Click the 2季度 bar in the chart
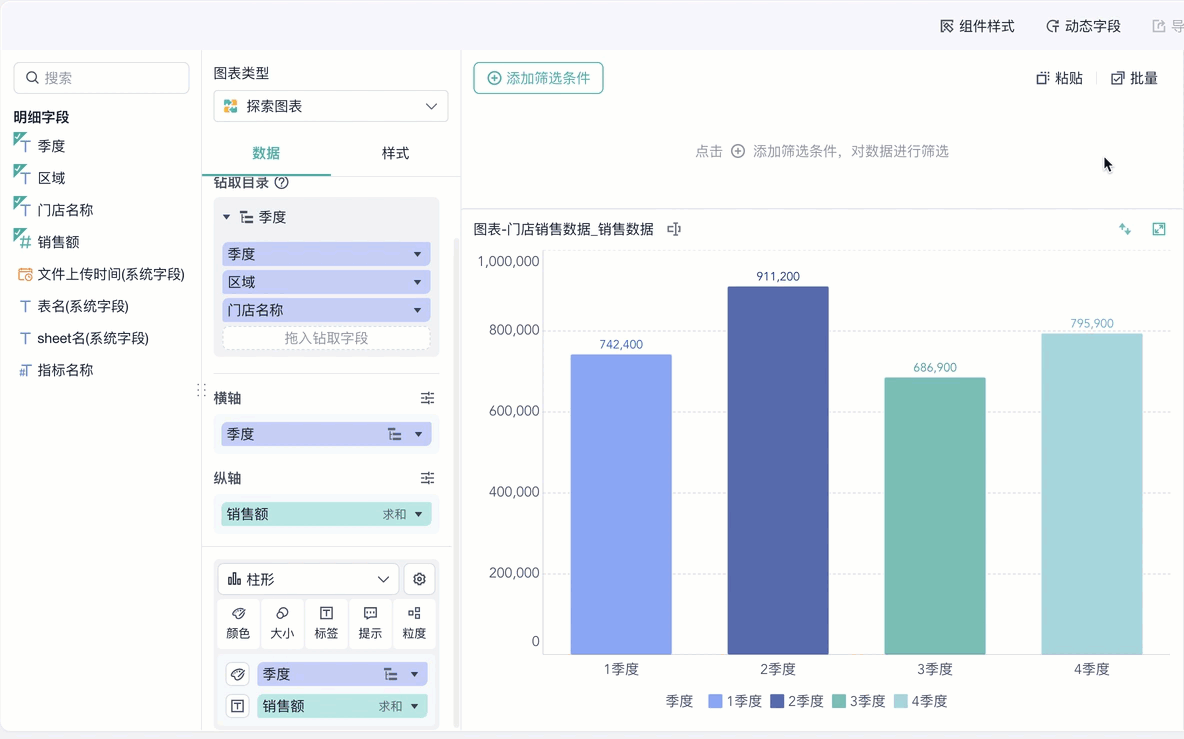1184x739 pixels. [x=778, y=470]
